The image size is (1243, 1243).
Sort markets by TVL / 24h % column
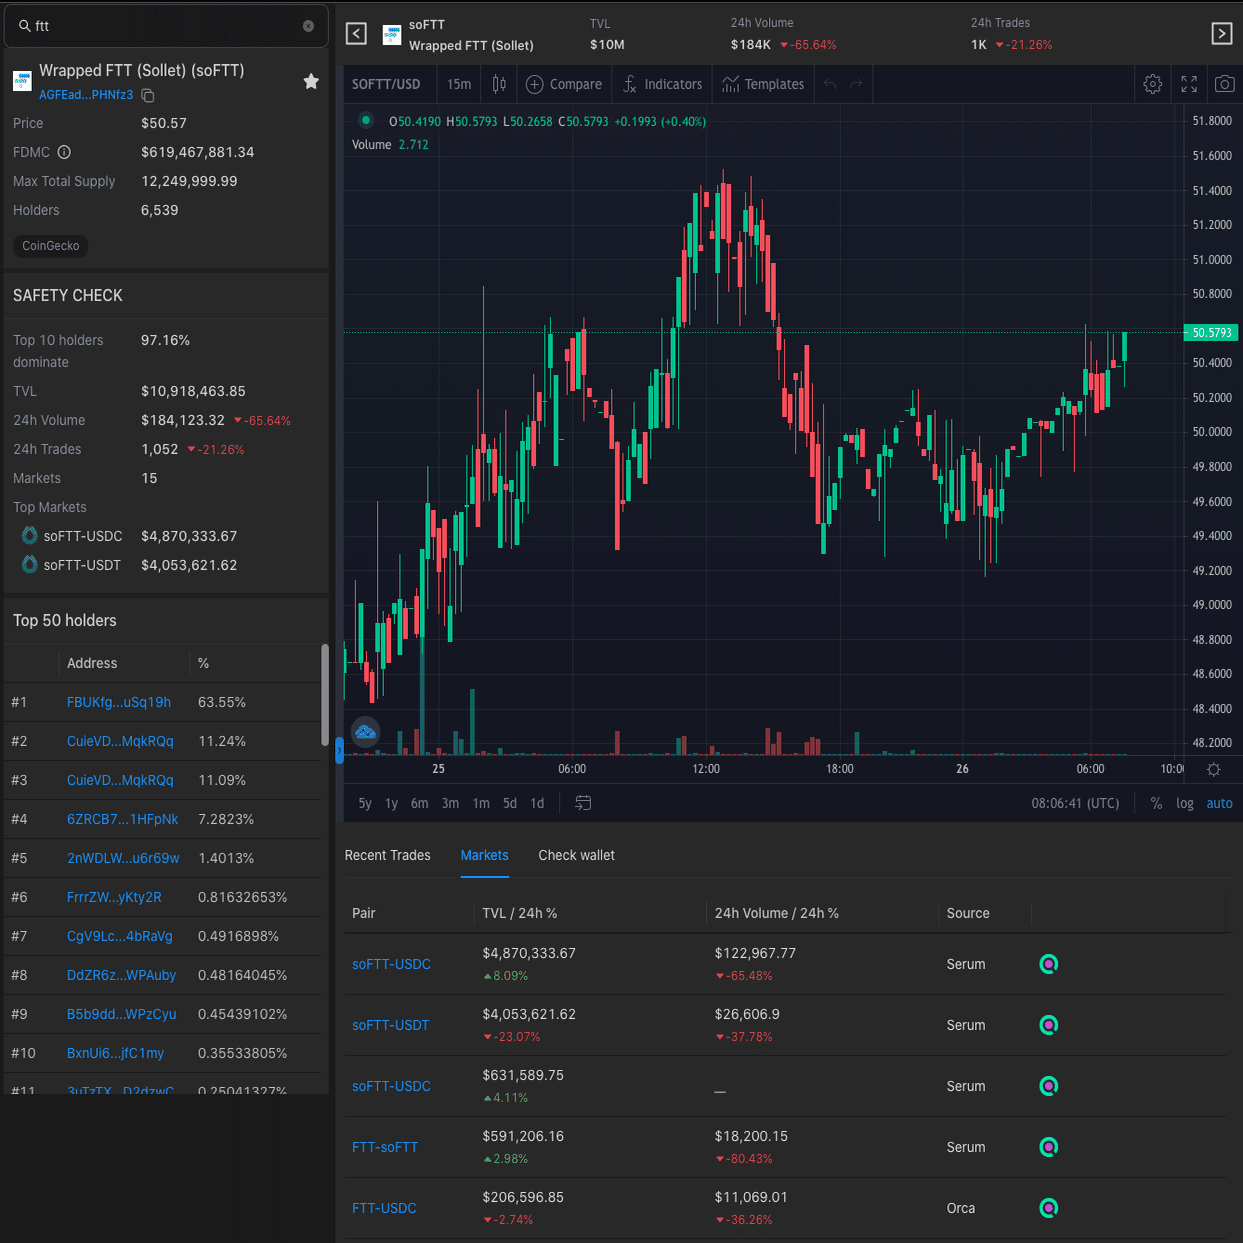tap(520, 914)
